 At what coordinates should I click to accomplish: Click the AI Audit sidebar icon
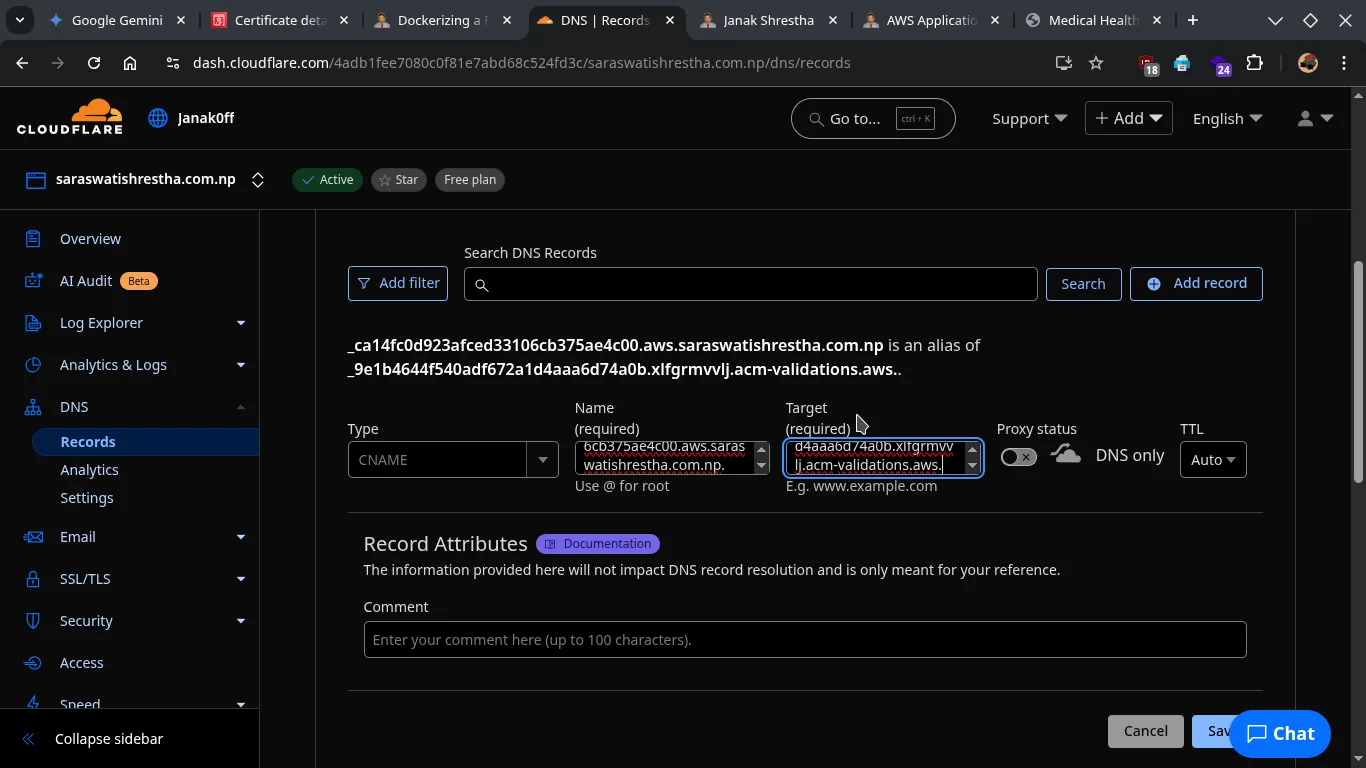33,281
